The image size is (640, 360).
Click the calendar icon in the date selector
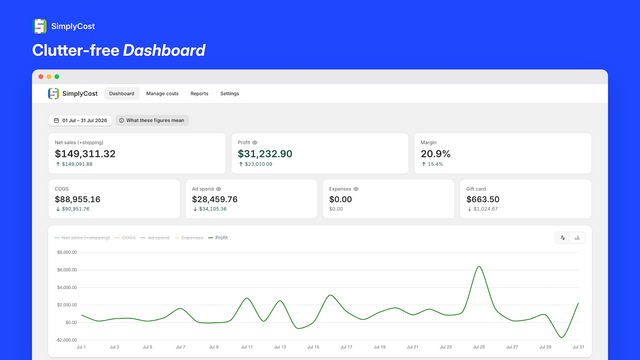coord(56,120)
